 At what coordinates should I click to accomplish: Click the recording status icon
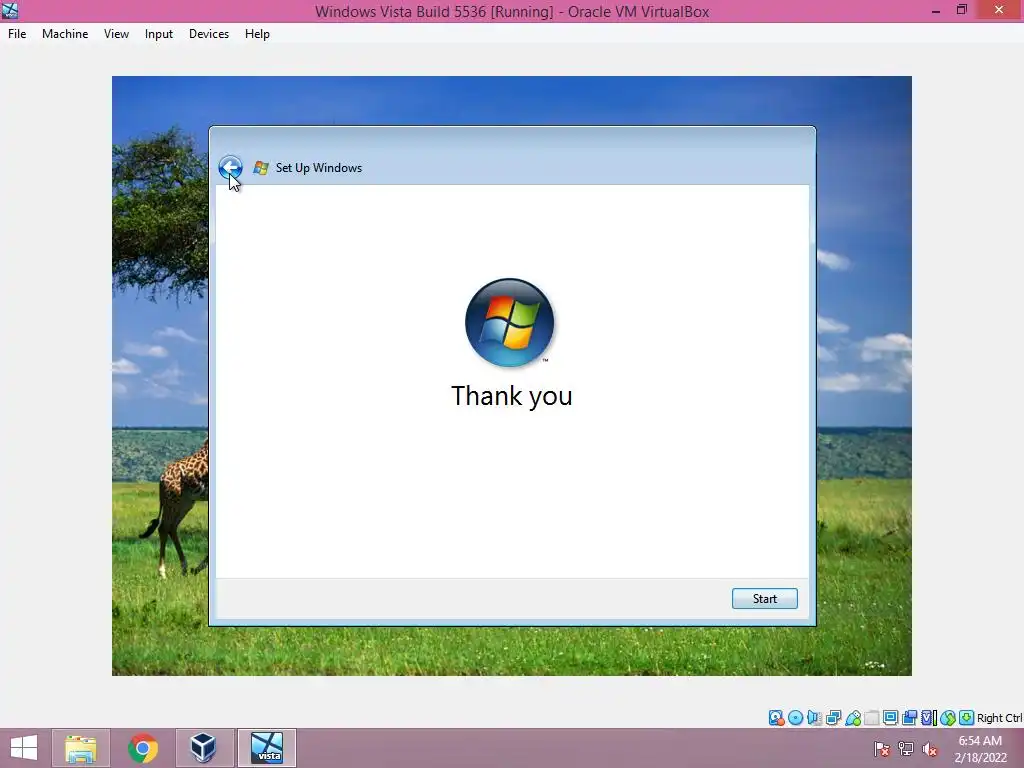point(909,718)
